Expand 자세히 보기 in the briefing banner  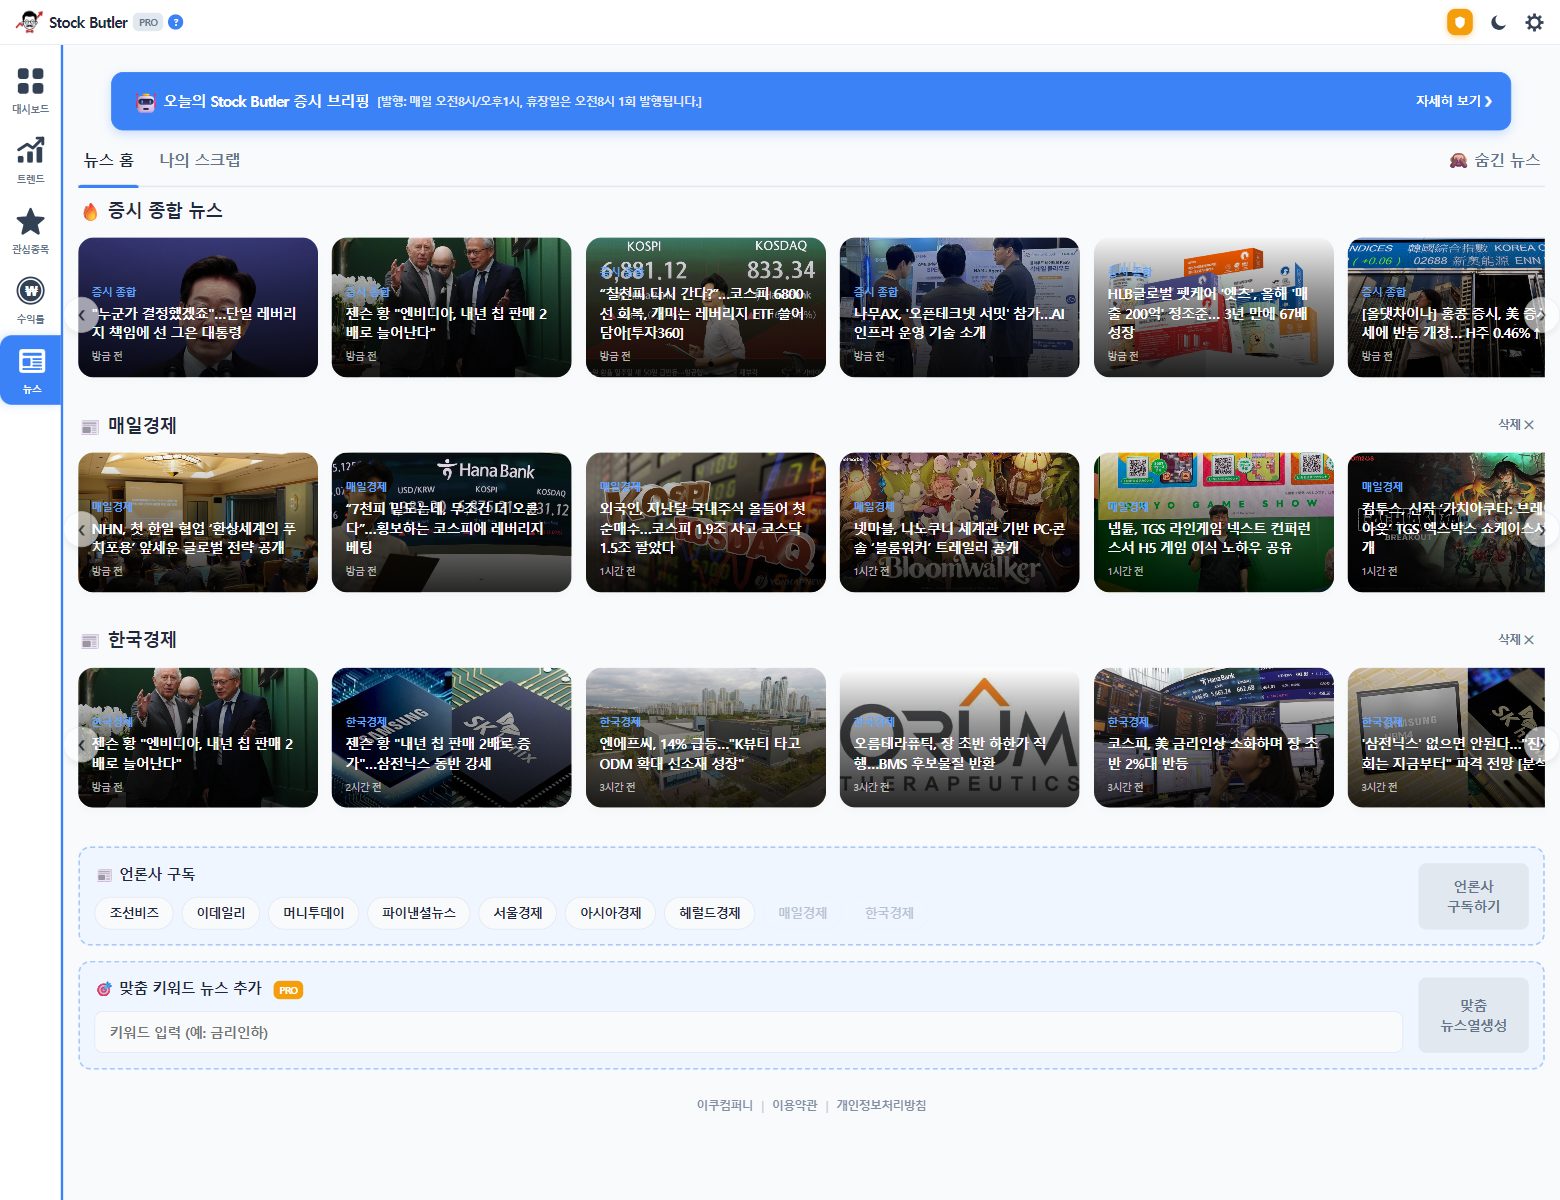coord(1454,101)
